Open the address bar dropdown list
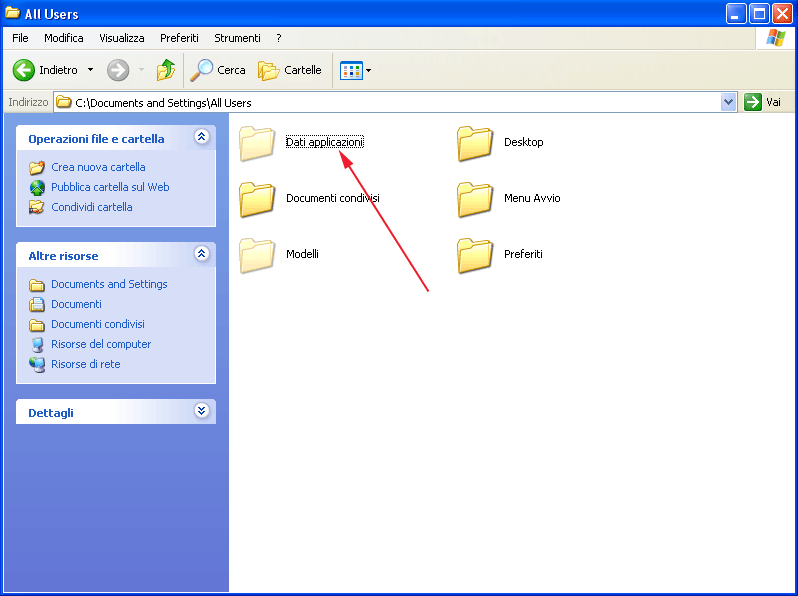798x596 pixels. tap(728, 102)
